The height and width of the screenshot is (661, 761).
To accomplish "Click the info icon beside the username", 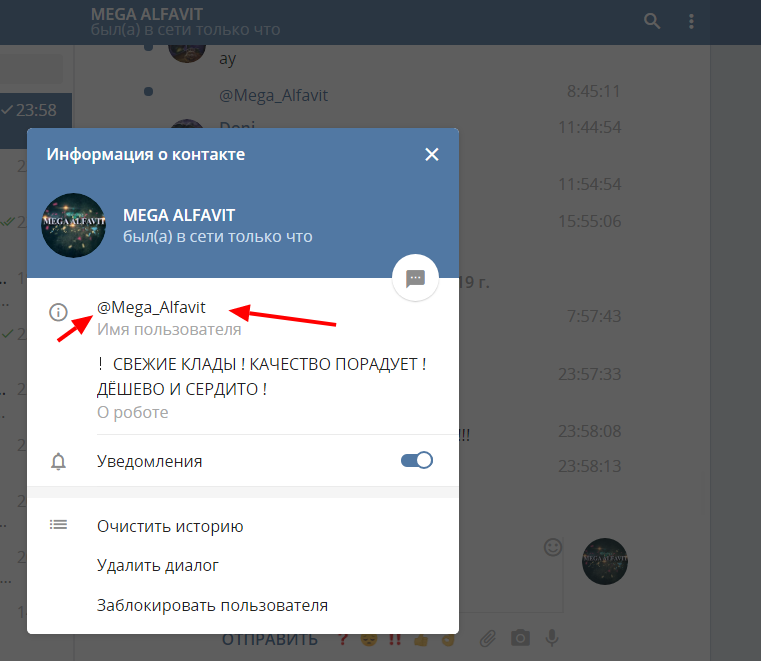I will (58, 312).
